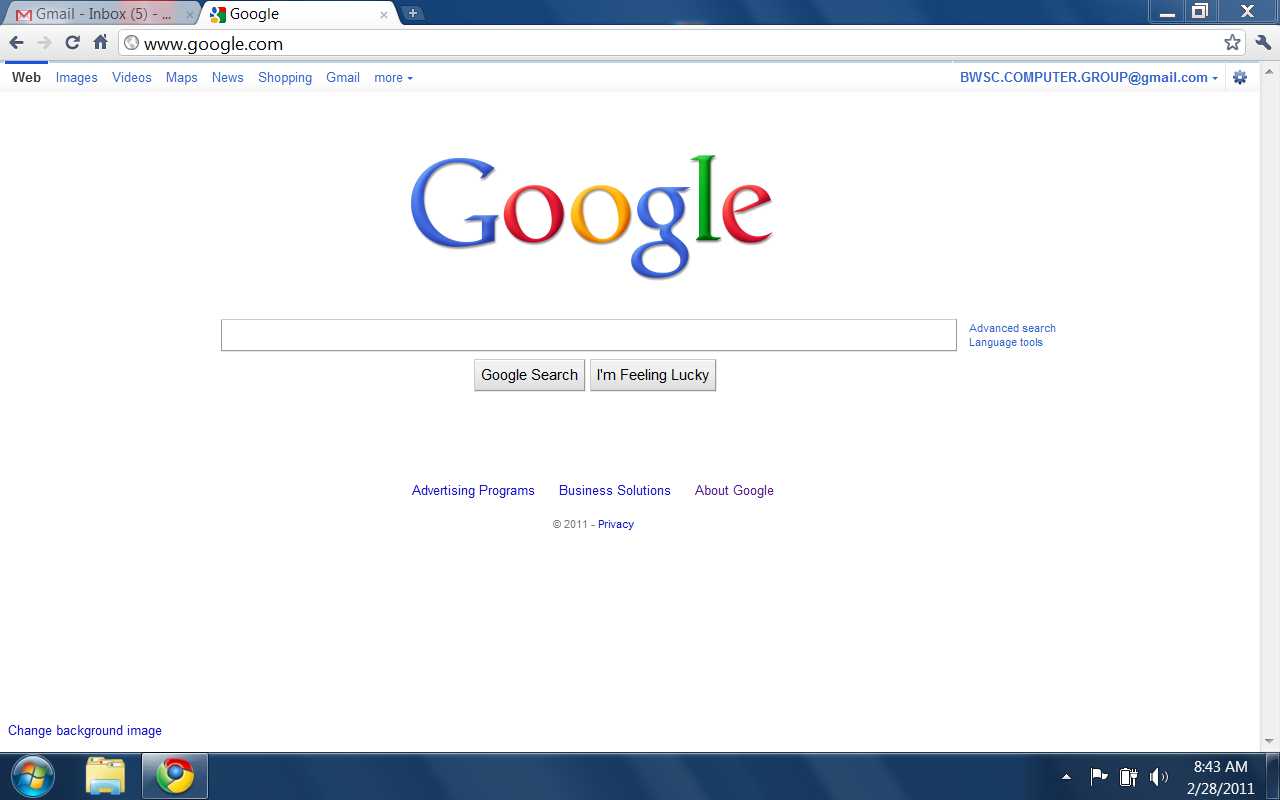Expand the BWSC.COMPUTER.GROUP@gmail.com account dropdown
Screen dimensions: 1280x800
click(1089, 77)
